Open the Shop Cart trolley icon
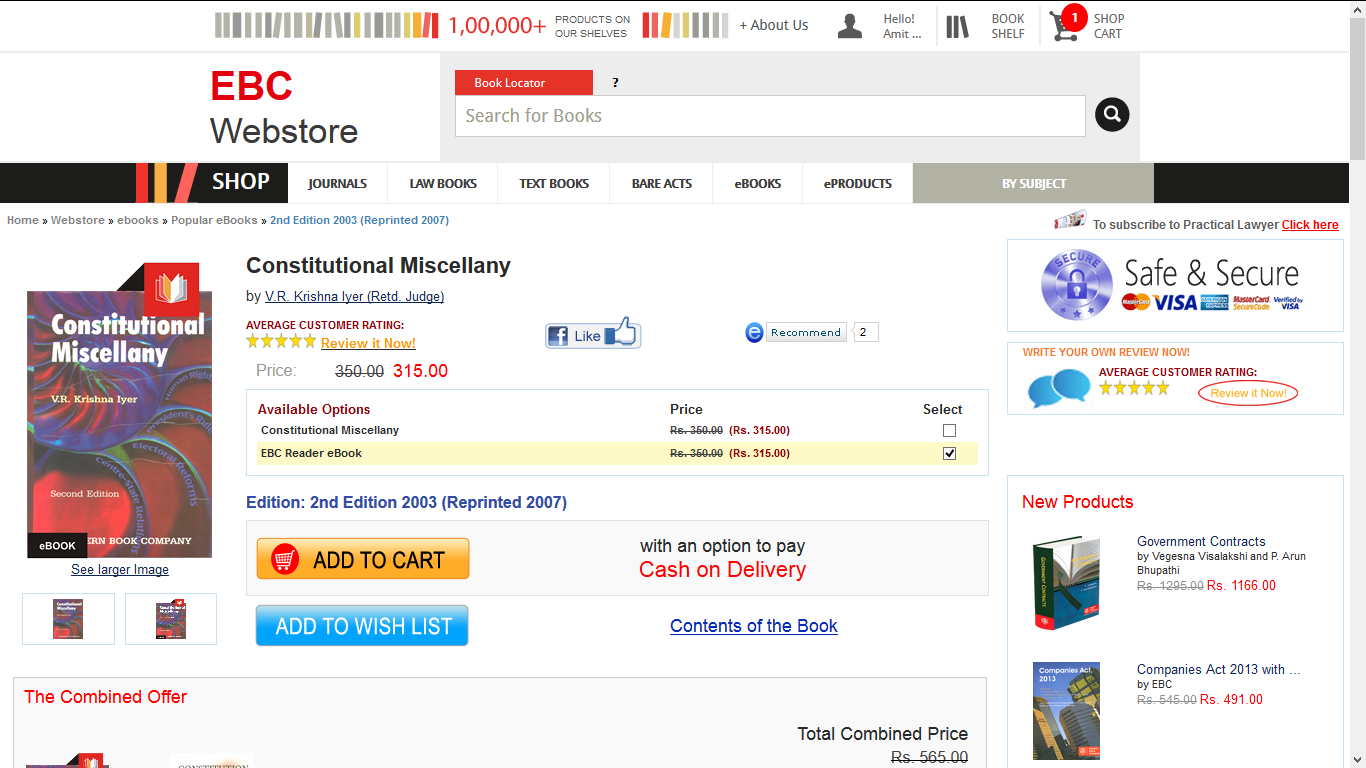 1064,27
